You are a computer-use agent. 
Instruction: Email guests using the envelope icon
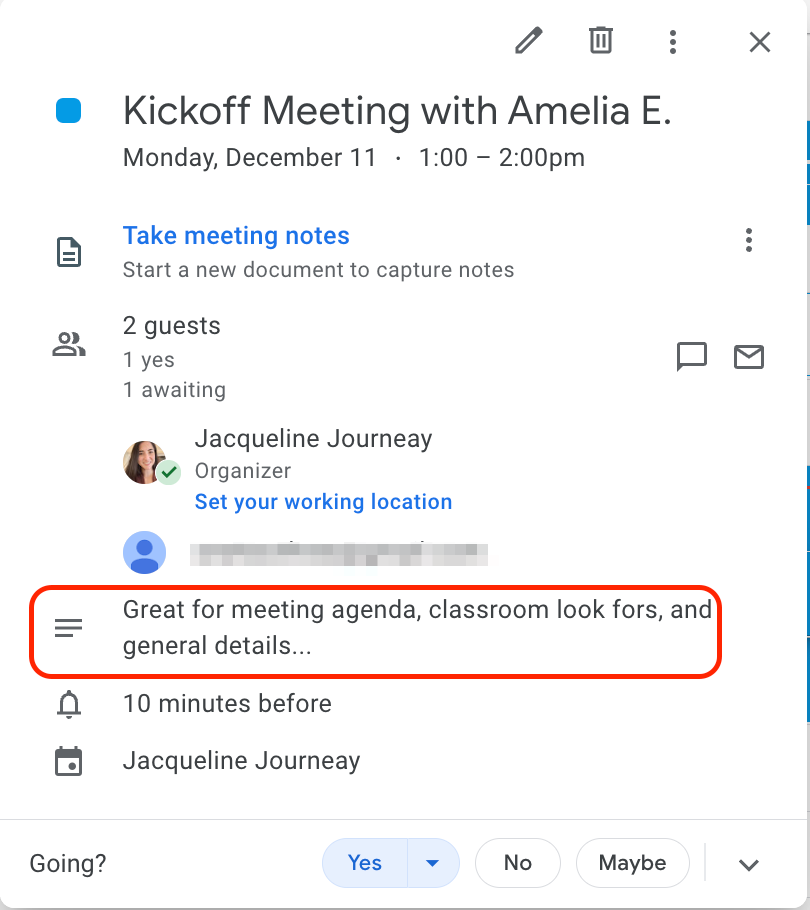coord(749,357)
